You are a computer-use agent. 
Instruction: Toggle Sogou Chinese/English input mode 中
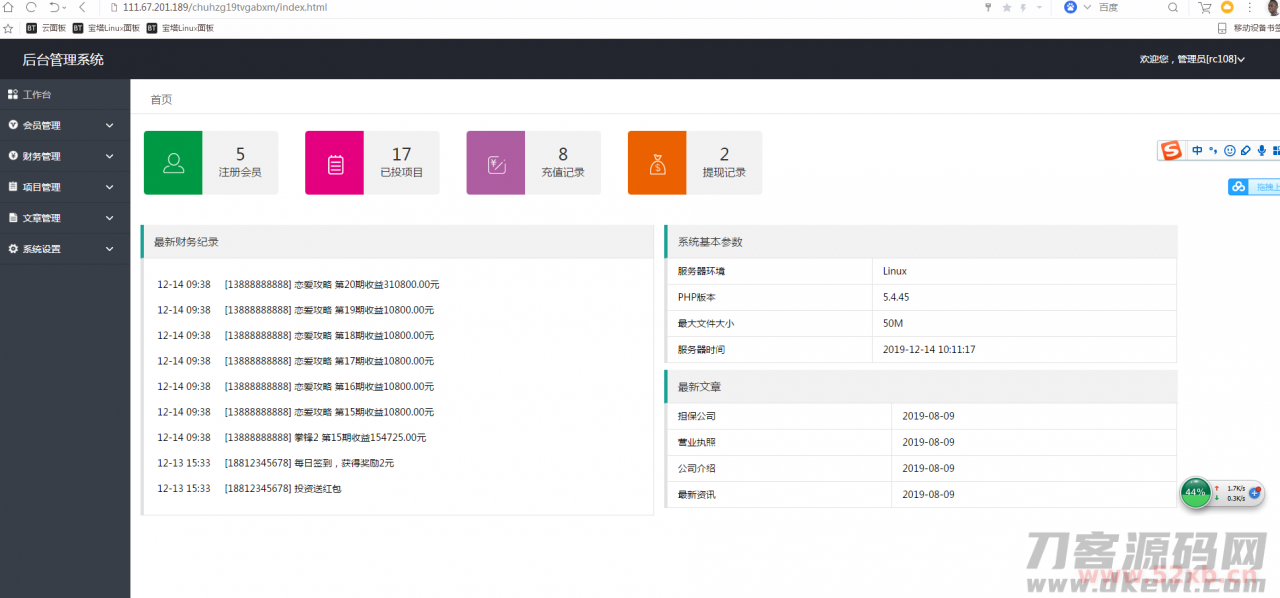click(x=1197, y=151)
